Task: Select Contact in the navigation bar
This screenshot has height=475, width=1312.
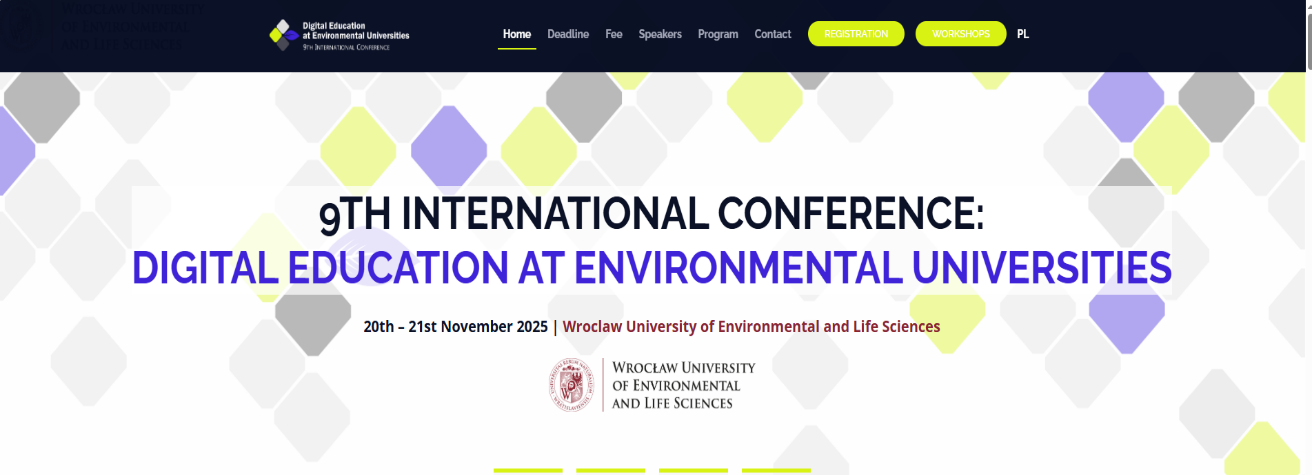Action: pos(773,34)
